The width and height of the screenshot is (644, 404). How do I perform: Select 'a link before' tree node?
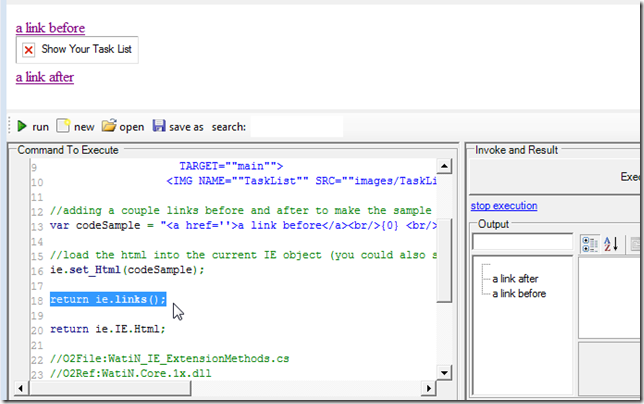(x=520, y=293)
